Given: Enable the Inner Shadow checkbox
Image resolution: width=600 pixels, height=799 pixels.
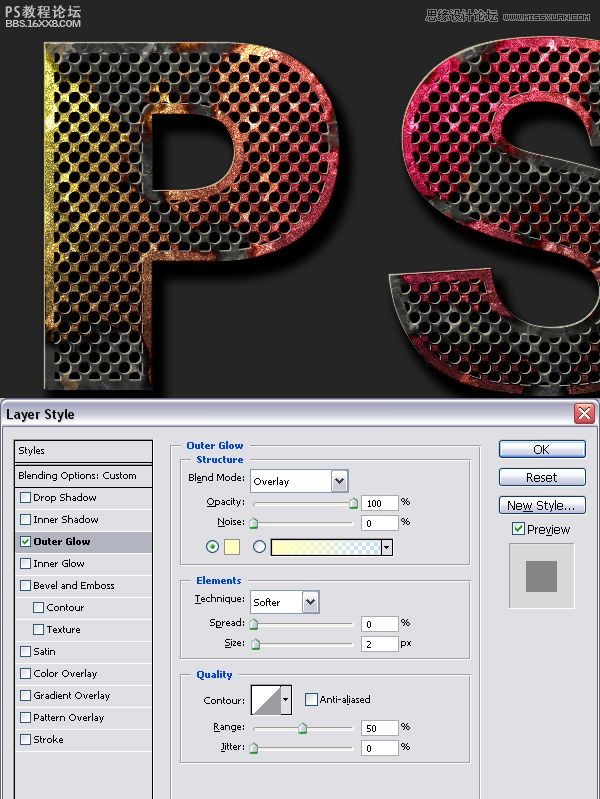Looking at the screenshot, I should tap(25, 519).
